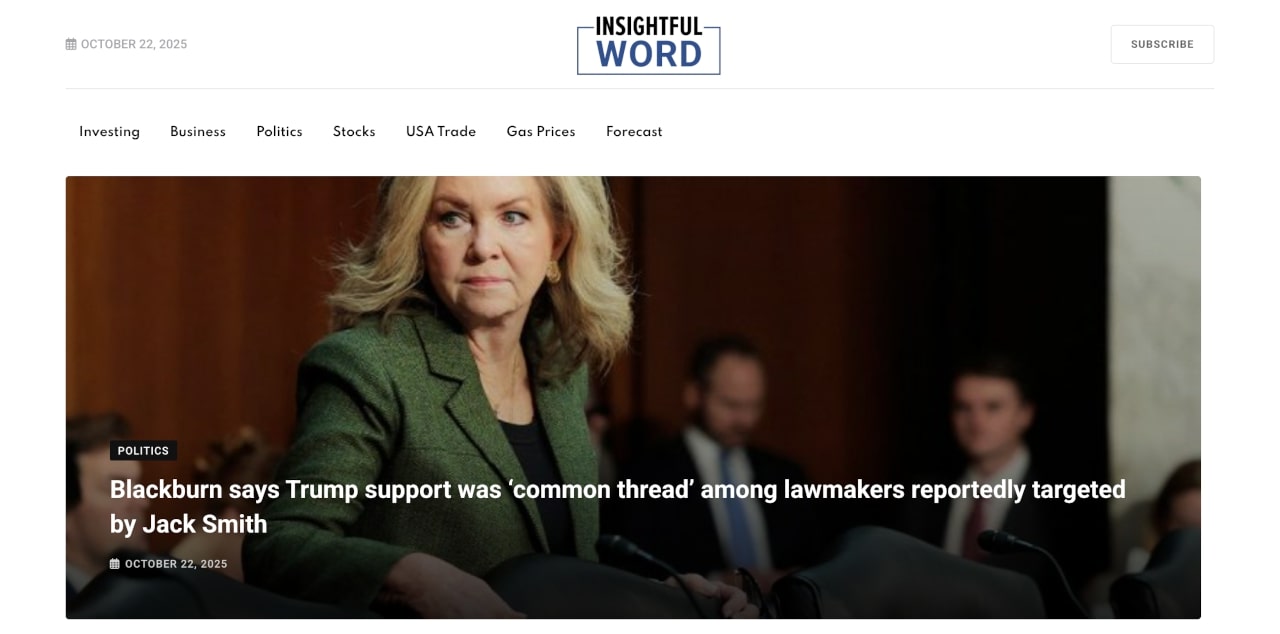This screenshot has height=634, width=1280.
Task: Select Politics in the navigation bar
Action: [279, 131]
